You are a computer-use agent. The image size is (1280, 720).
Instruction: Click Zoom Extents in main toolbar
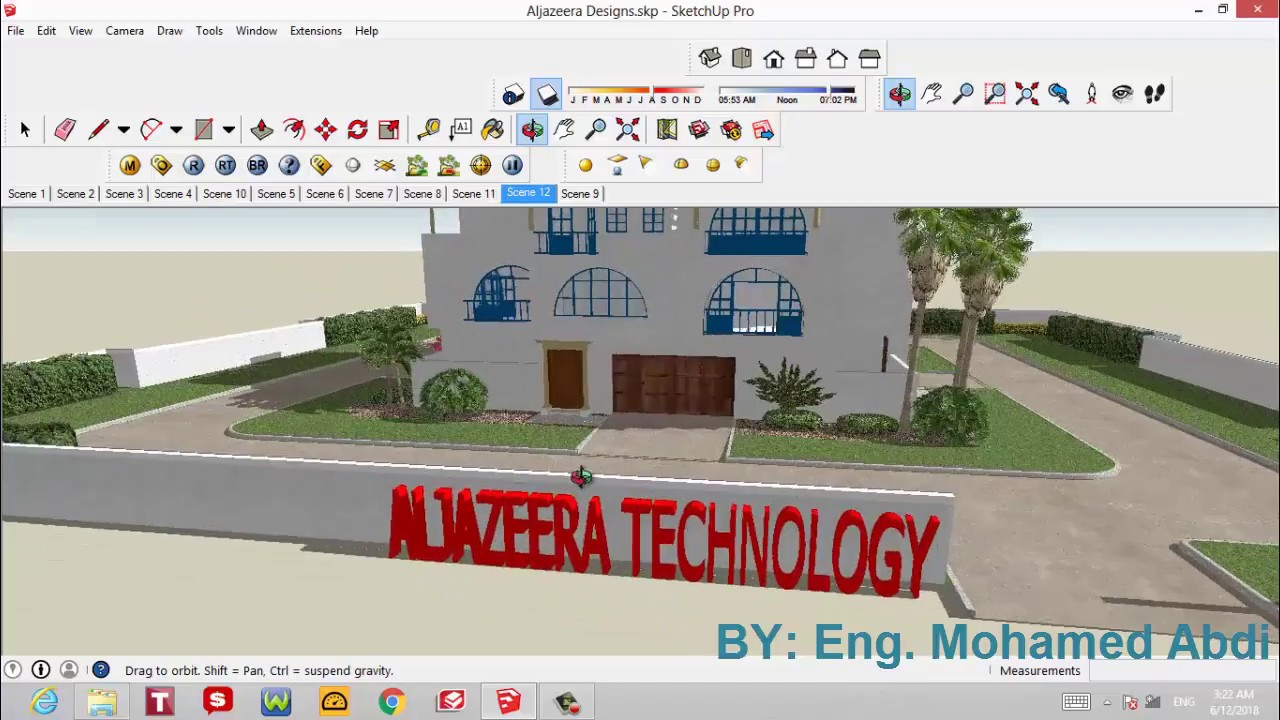pyautogui.click(x=628, y=129)
